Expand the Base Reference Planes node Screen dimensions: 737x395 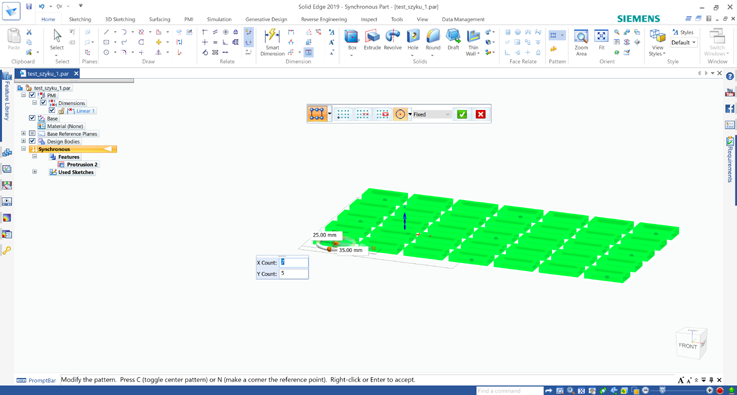coord(24,134)
